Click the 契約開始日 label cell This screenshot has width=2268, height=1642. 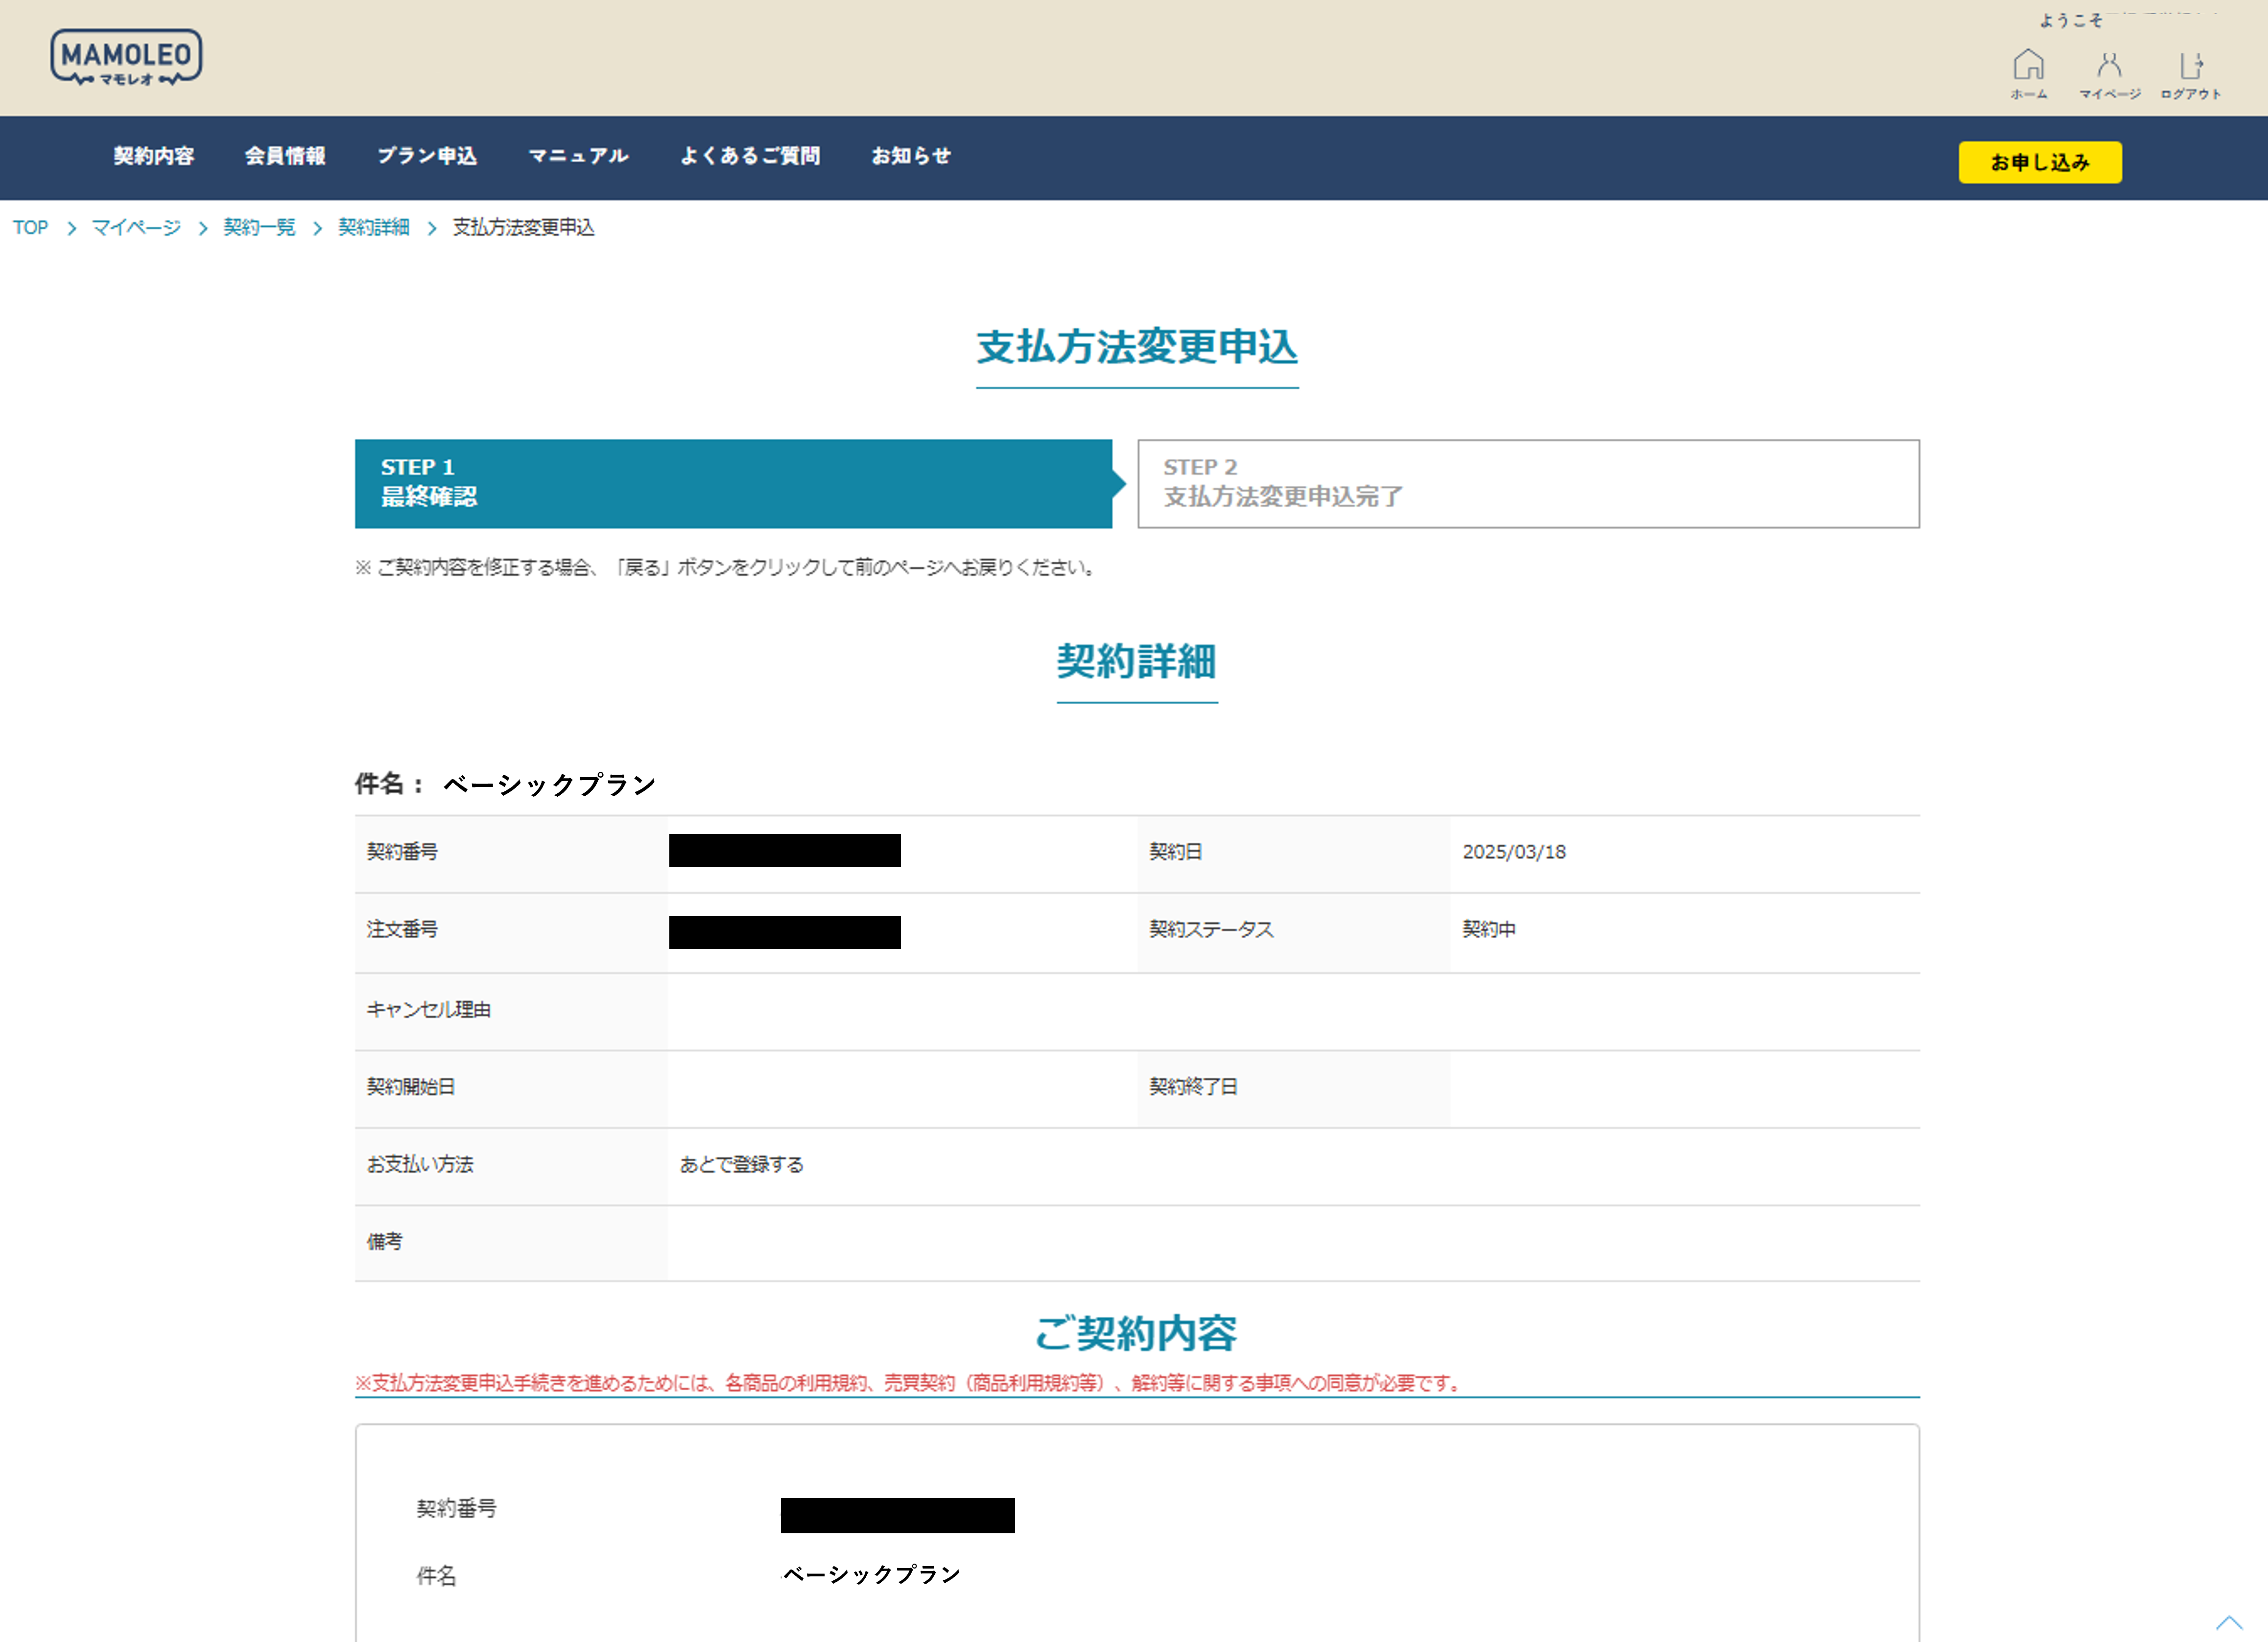click(x=511, y=1088)
